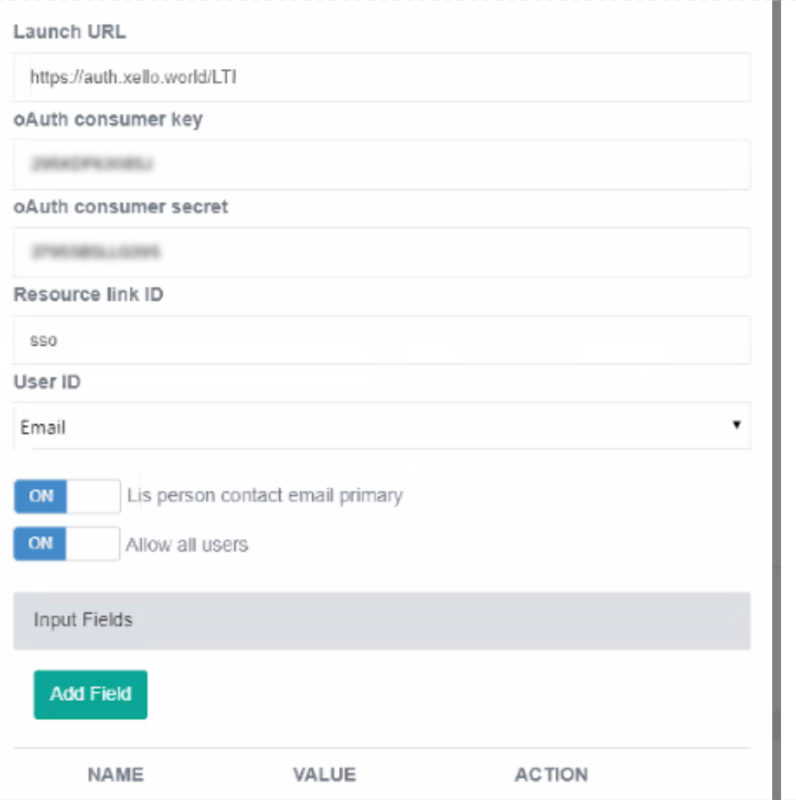Click the "User ID" label text
Screen dimensions: 796x800
(x=47, y=383)
